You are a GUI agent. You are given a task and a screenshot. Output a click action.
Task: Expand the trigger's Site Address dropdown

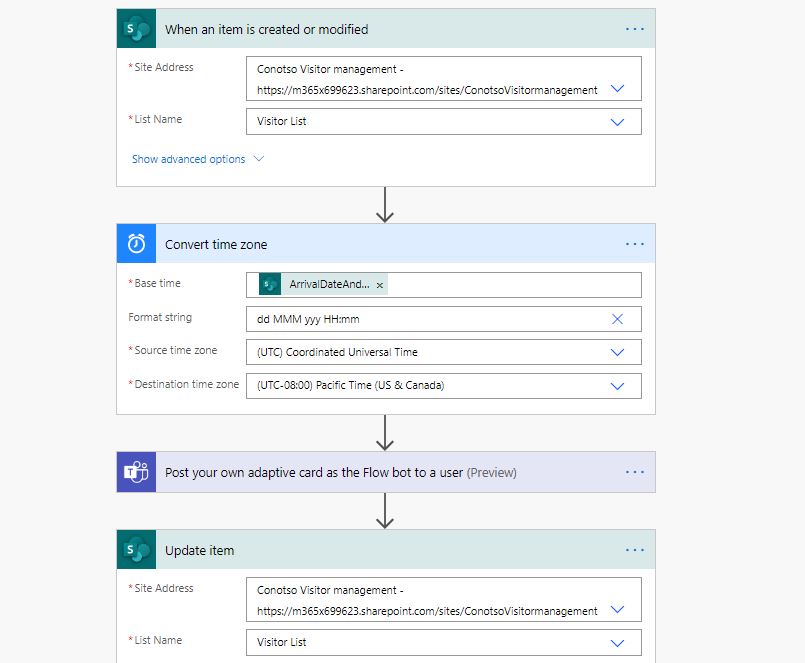coord(617,89)
